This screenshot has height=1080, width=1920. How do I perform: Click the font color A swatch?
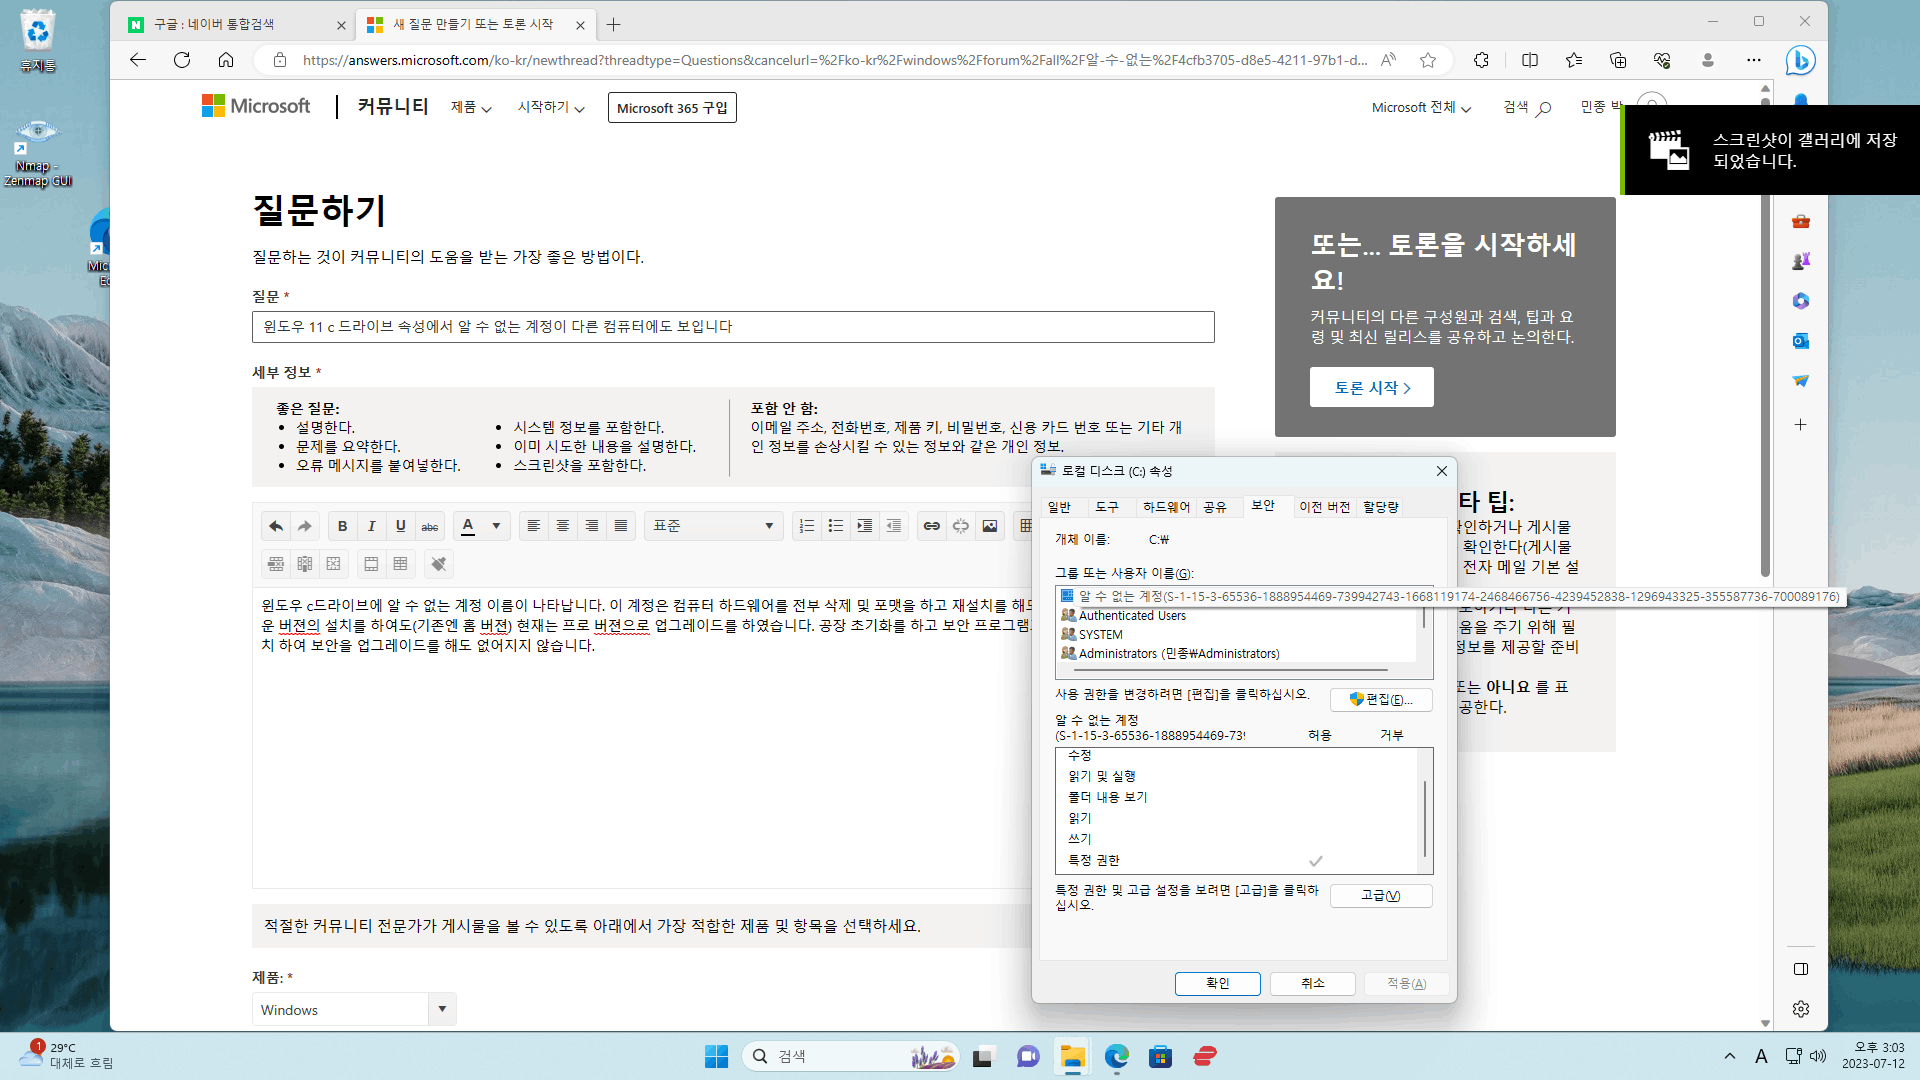(x=468, y=526)
